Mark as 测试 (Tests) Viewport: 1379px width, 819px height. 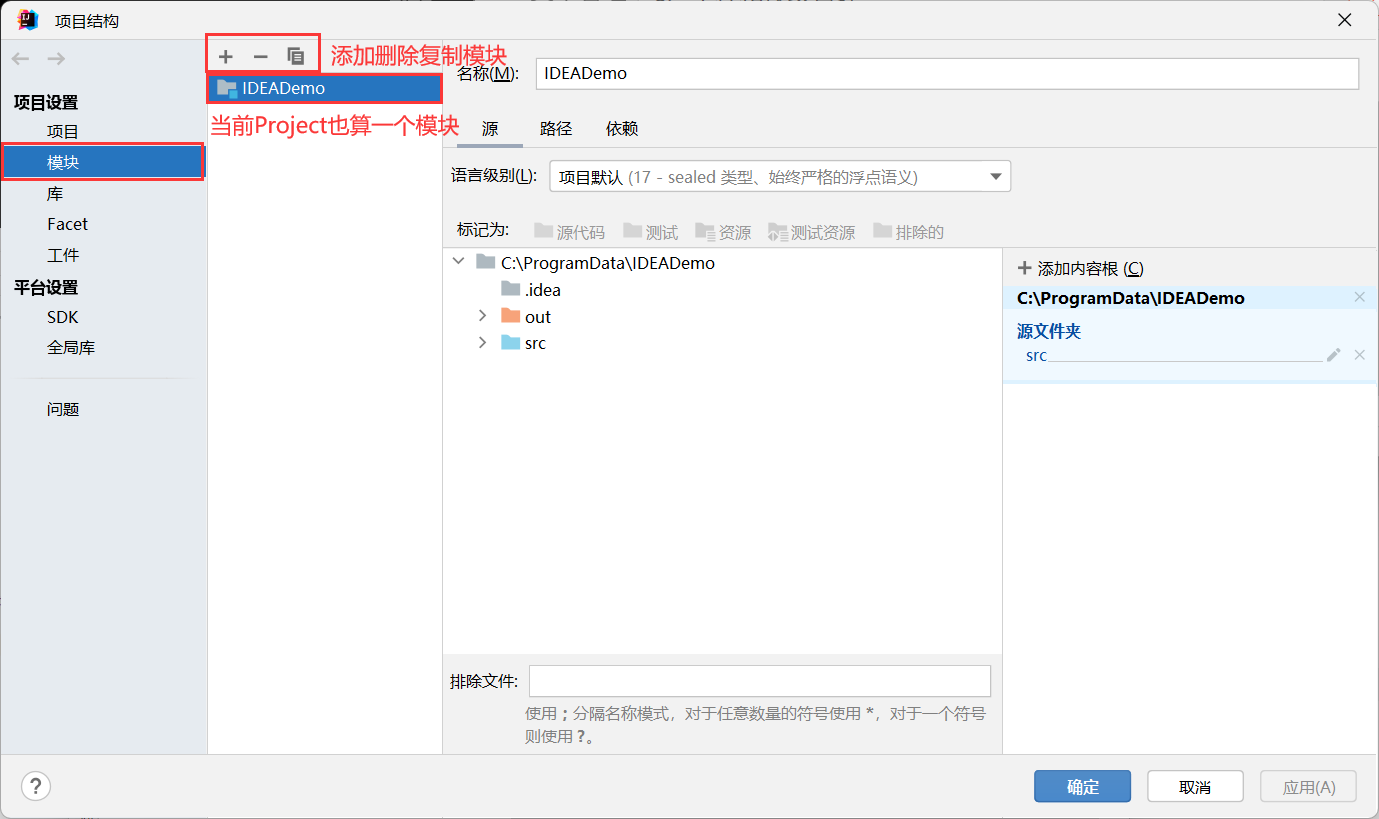point(650,232)
